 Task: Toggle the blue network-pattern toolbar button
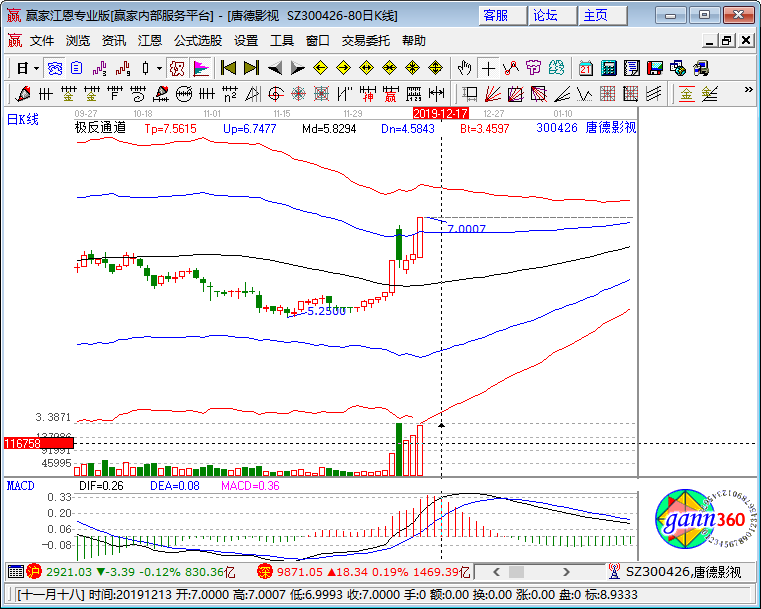coord(54,68)
